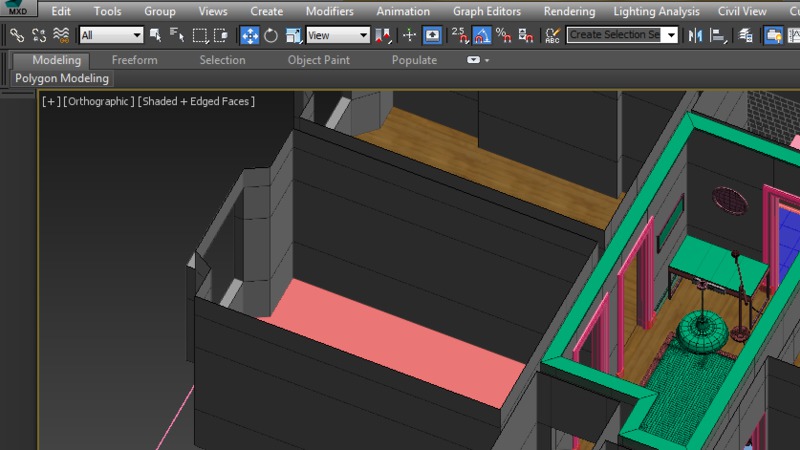Click the [Orthographic] viewport label
The width and height of the screenshot is (800, 450).
(99, 102)
